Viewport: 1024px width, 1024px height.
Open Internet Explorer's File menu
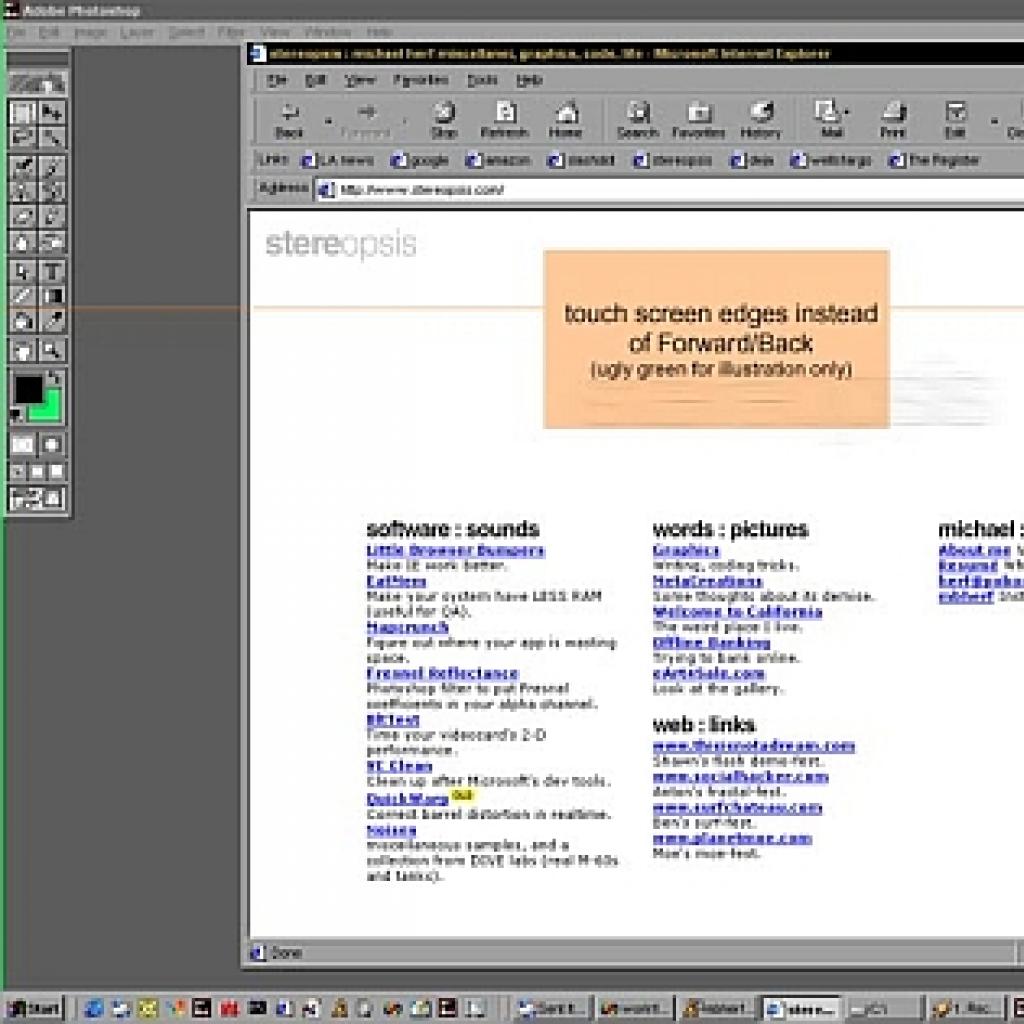click(x=277, y=80)
